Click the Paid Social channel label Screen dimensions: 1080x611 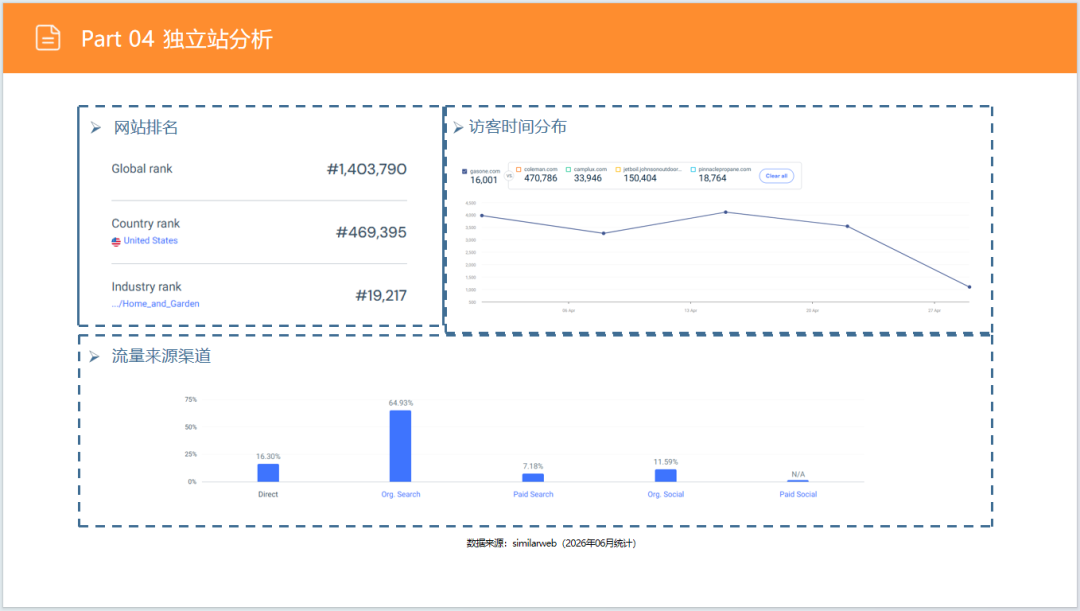coord(798,494)
